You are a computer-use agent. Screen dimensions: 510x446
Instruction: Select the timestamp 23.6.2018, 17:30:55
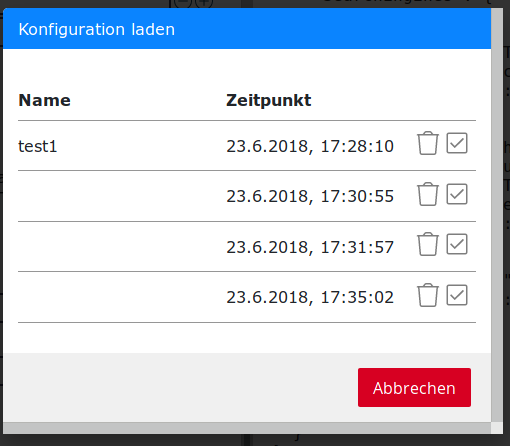pyautogui.click(x=310, y=196)
